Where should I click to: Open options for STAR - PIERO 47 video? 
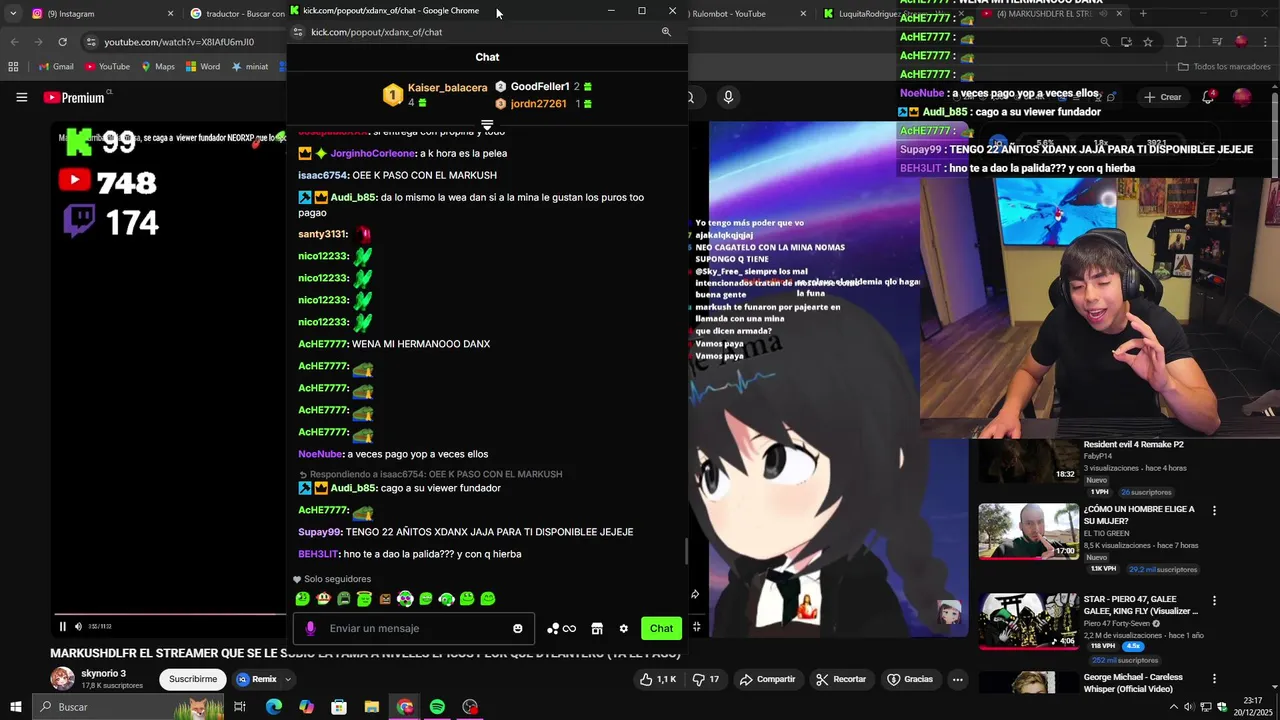1214,600
